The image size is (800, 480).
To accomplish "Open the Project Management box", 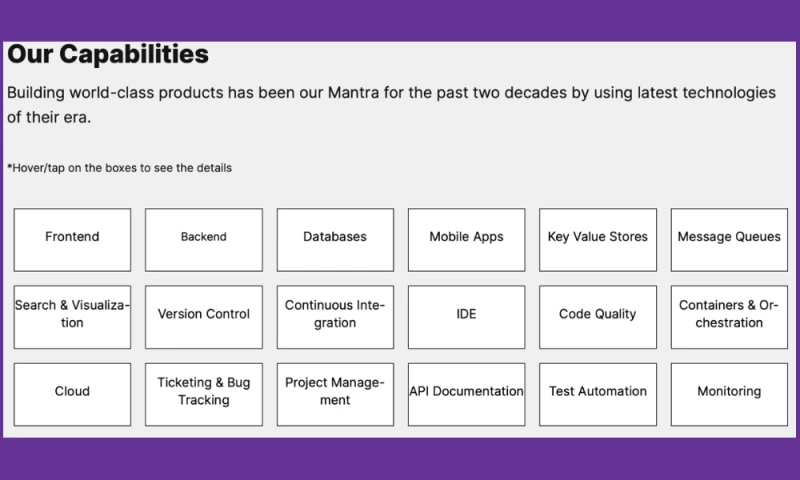I will (x=335, y=392).
